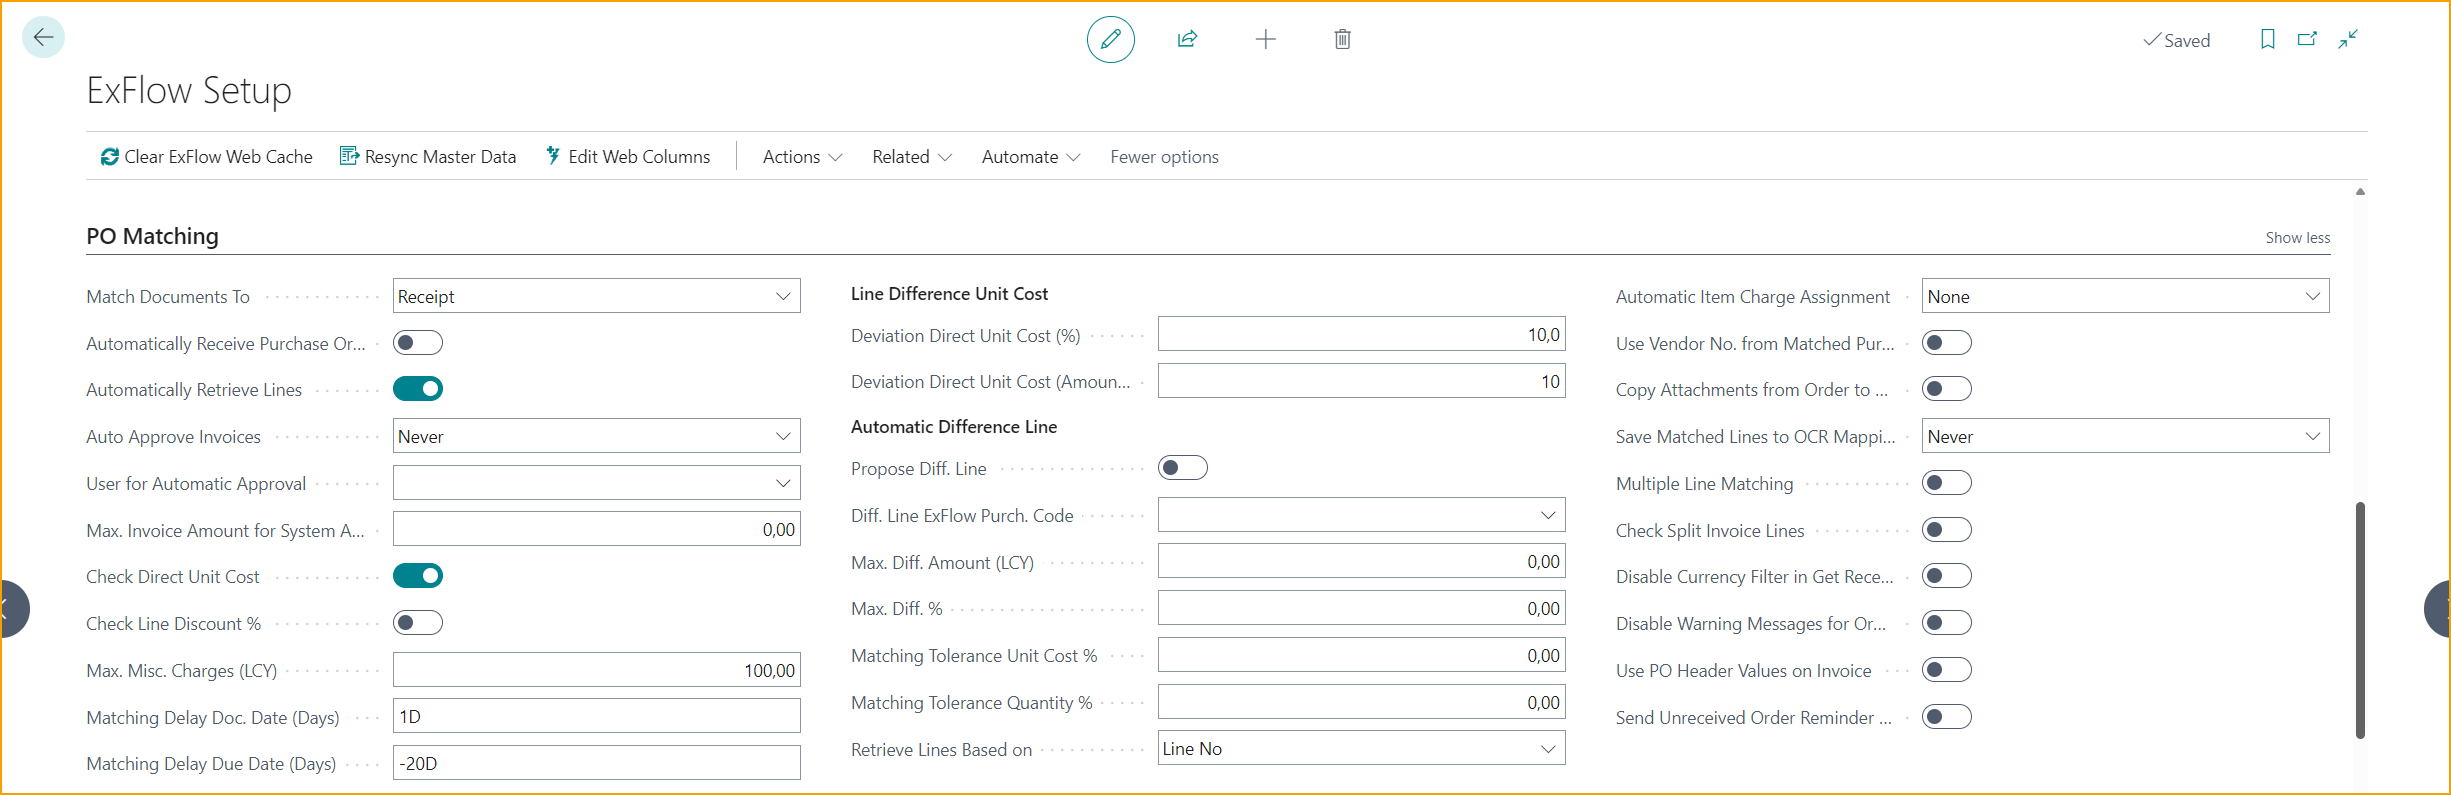
Task: Open the Automate menu
Action: [1030, 157]
